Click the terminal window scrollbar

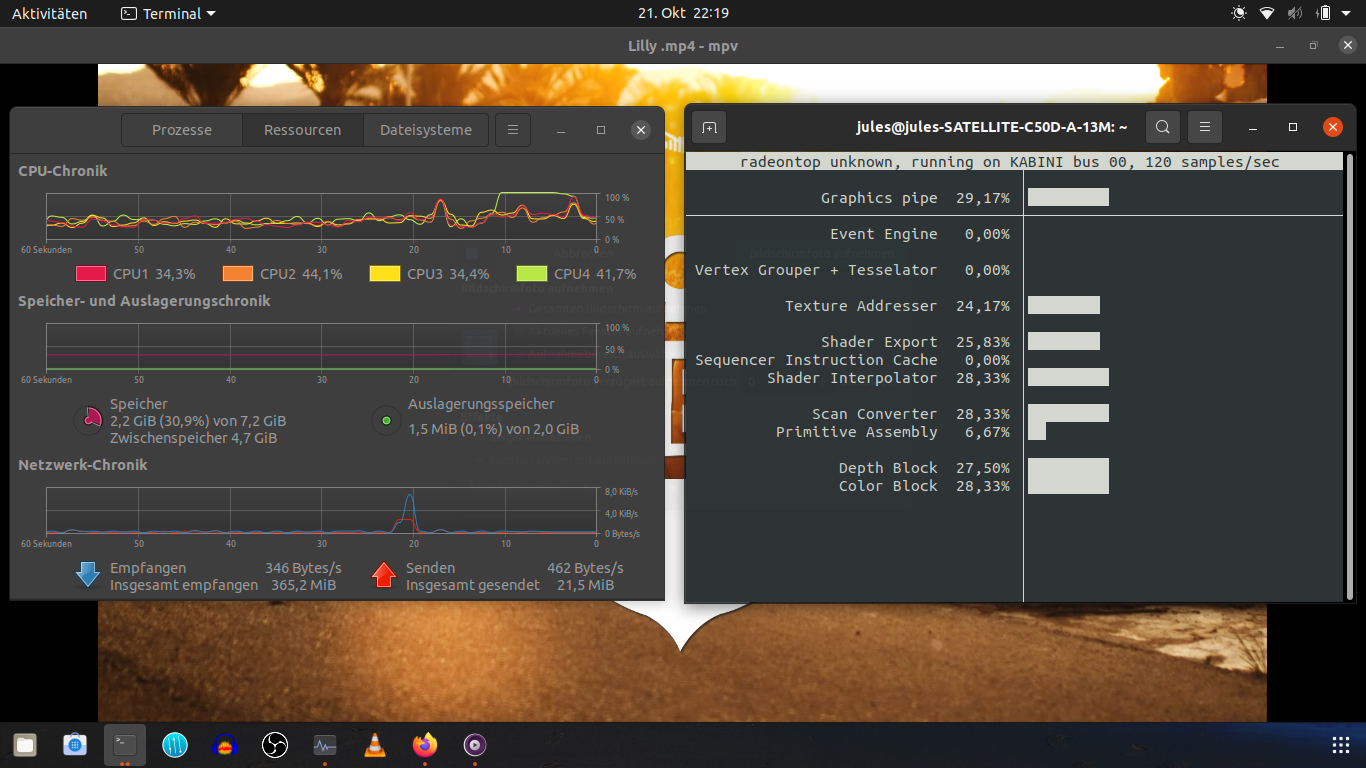pyautogui.click(x=1350, y=376)
